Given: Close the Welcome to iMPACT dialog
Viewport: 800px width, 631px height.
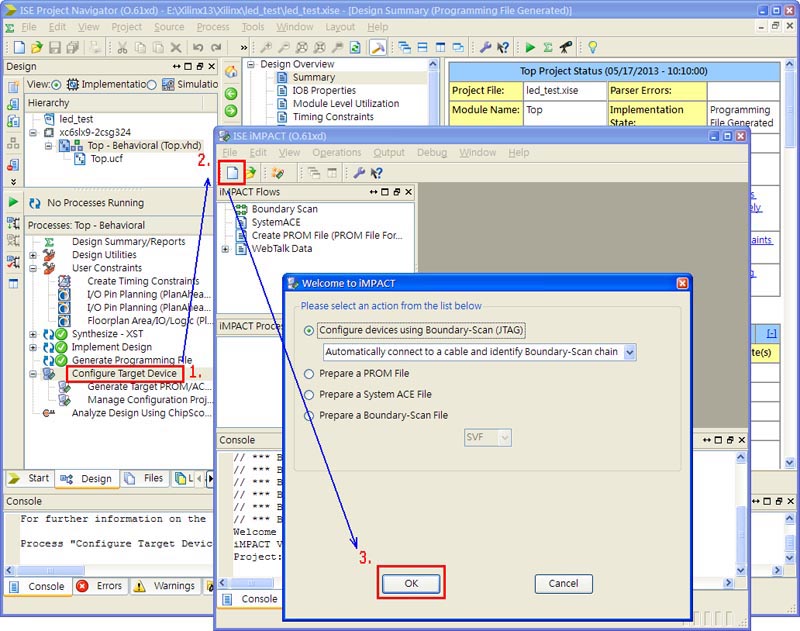Looking at the screenshot, I should (682, 283).
